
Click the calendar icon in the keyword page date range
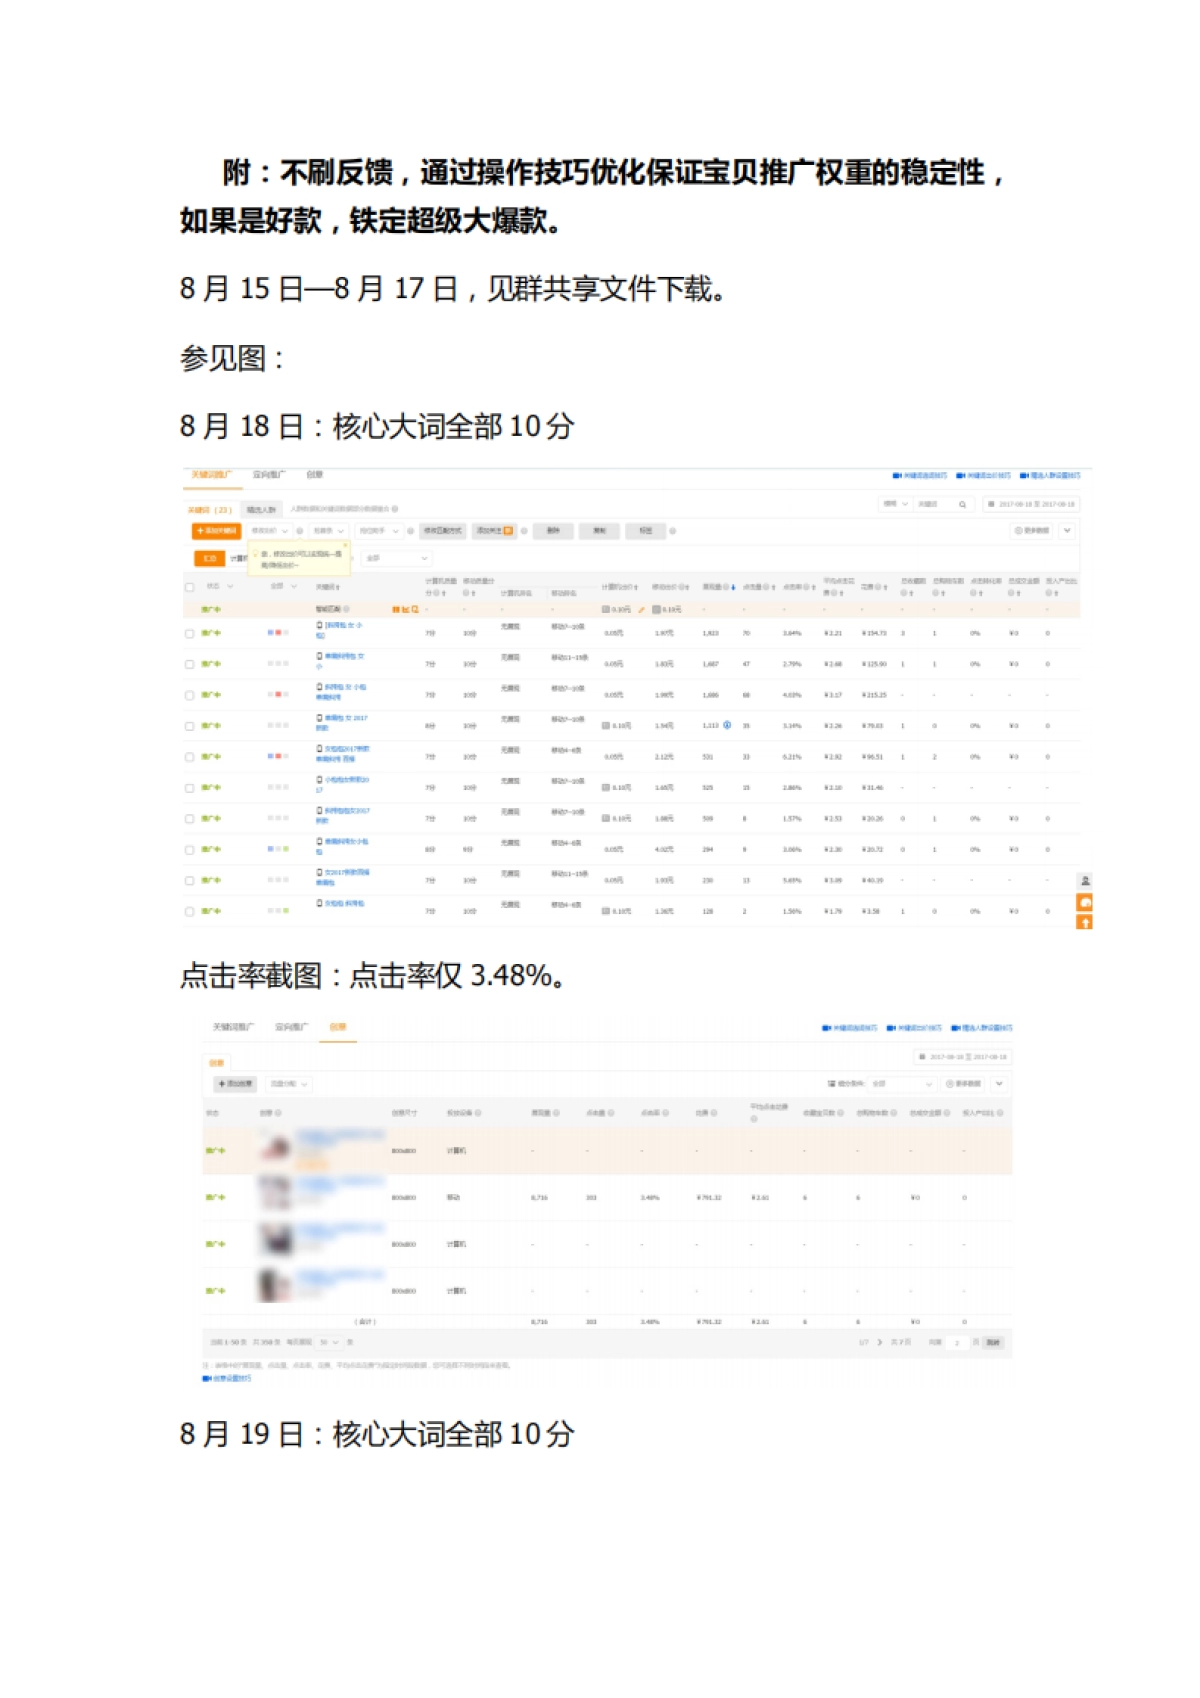coord(991,504)
